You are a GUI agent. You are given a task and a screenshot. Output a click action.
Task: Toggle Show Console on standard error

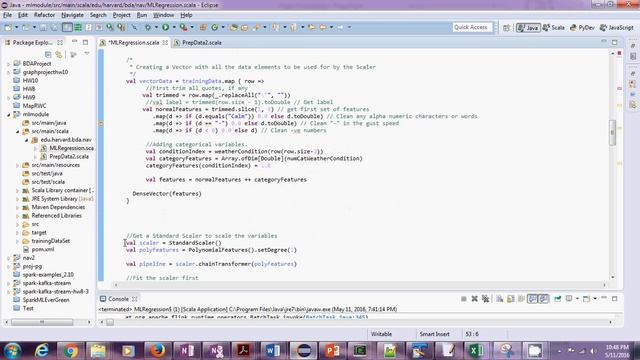click(543, 299)
